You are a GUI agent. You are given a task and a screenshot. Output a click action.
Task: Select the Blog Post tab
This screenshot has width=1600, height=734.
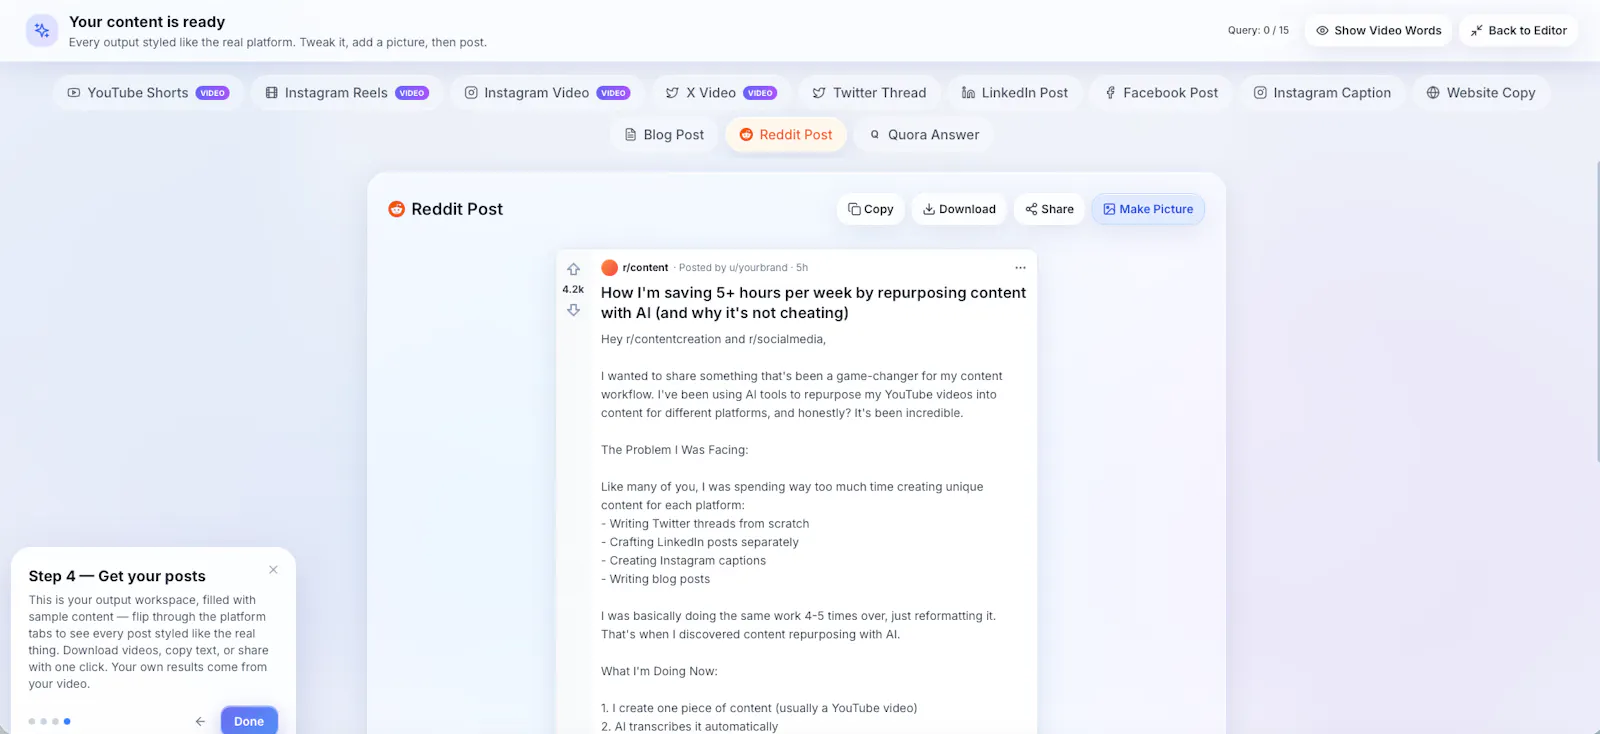[664, 135]
